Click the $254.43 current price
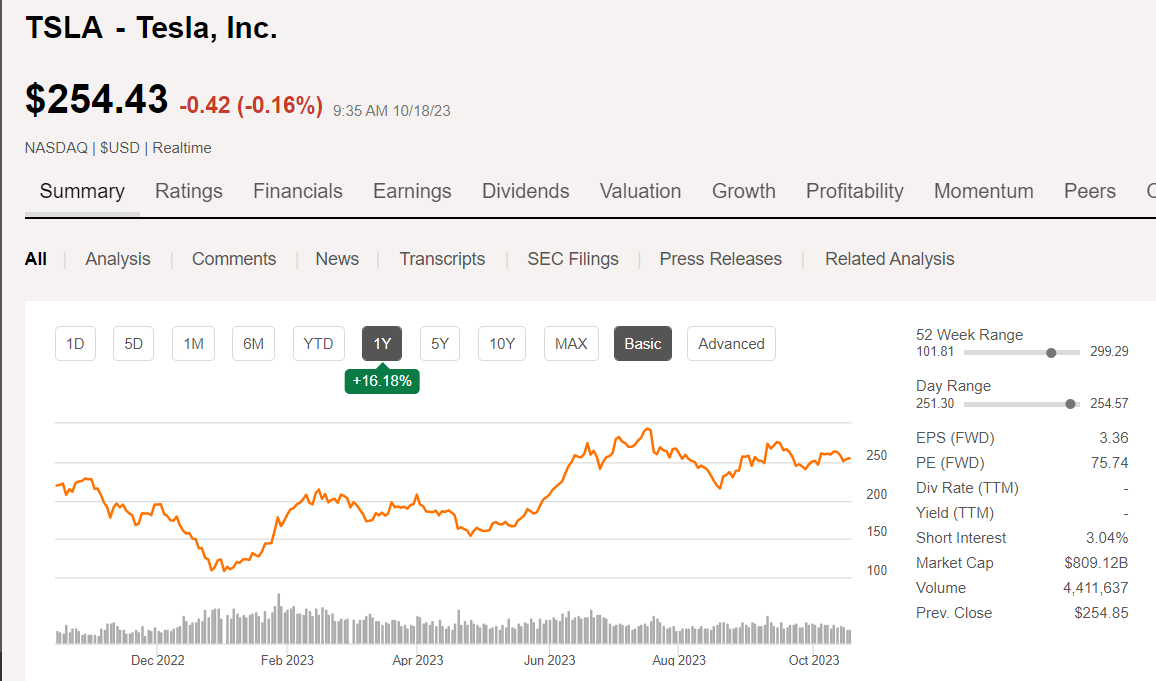Viewport: 1156px width, 681px height. click(97, 99)
